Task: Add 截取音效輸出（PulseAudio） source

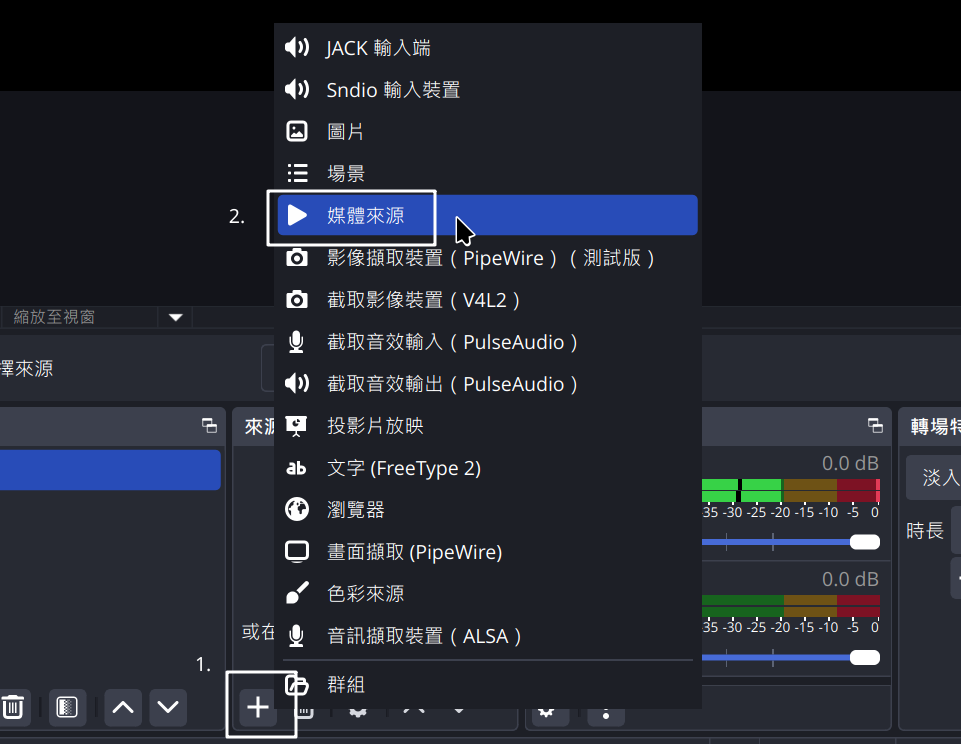Action: (487, 384)
